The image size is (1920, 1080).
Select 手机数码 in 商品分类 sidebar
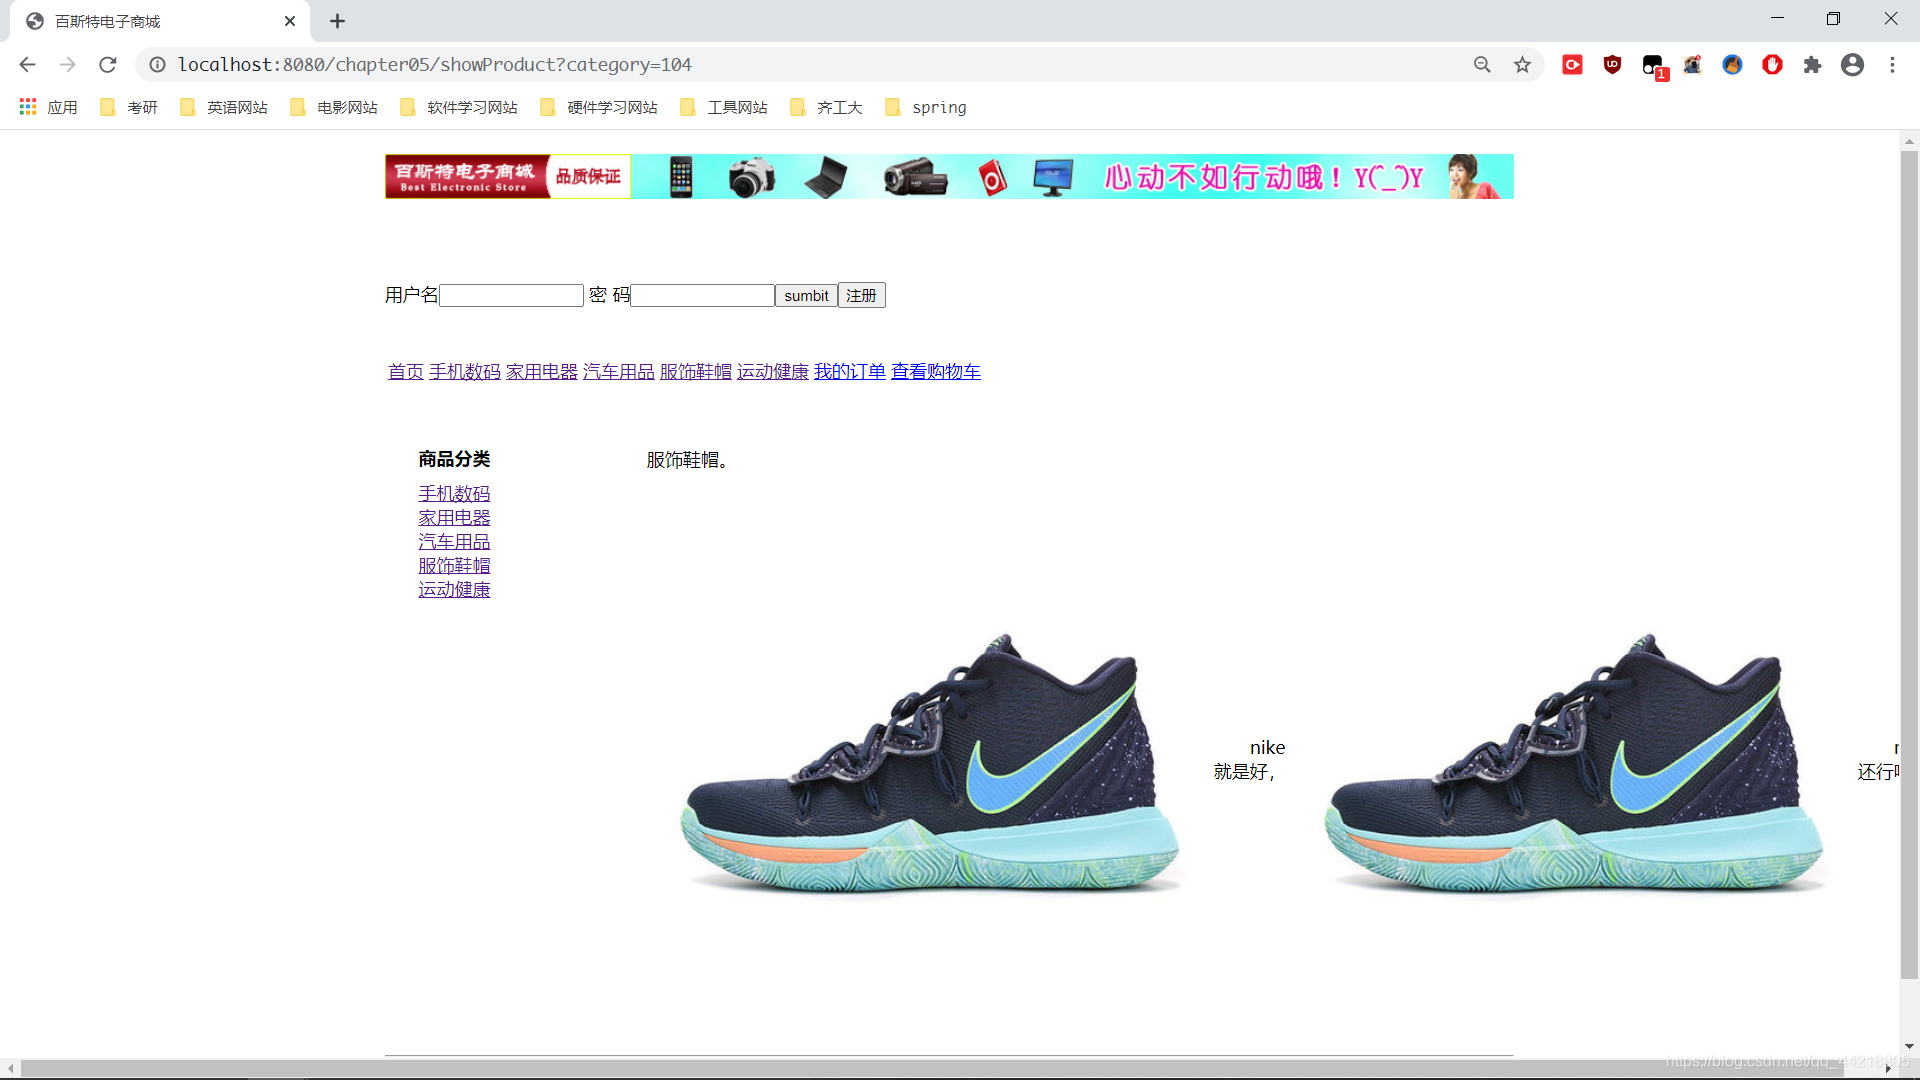pyautogui.click(x=454, y=494)
